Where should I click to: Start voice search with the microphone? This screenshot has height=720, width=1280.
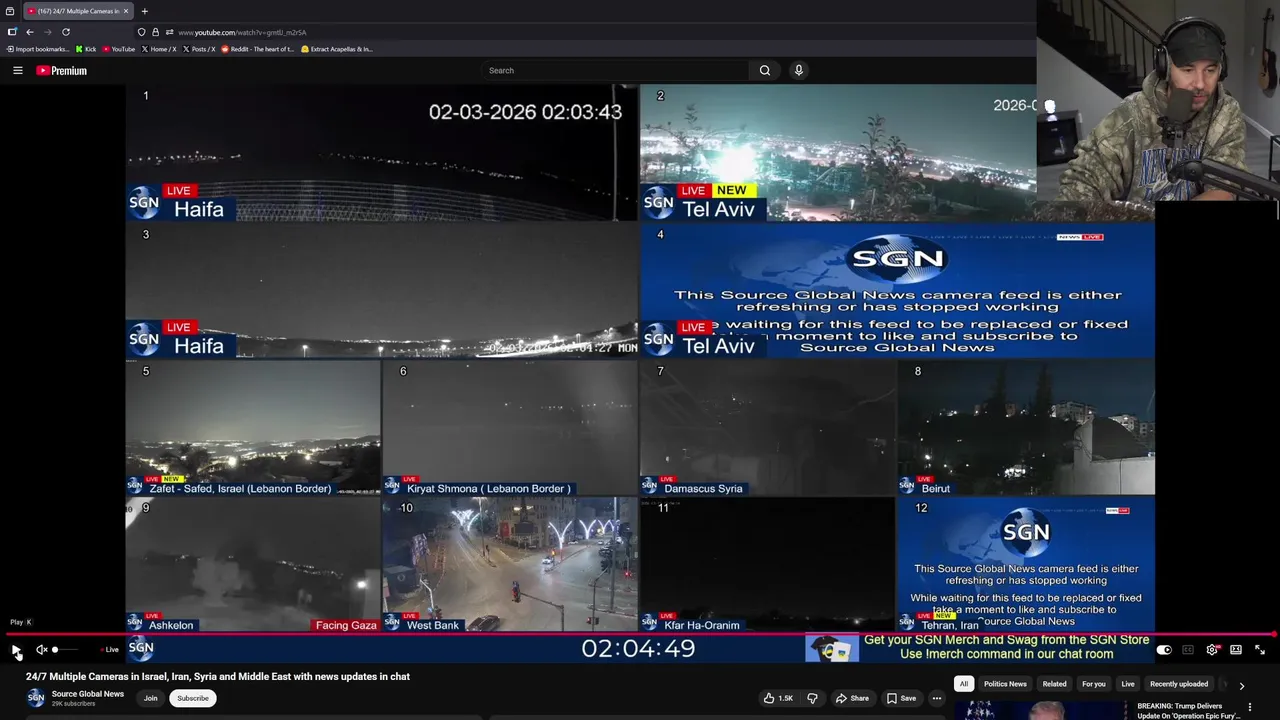click(798, 70)
